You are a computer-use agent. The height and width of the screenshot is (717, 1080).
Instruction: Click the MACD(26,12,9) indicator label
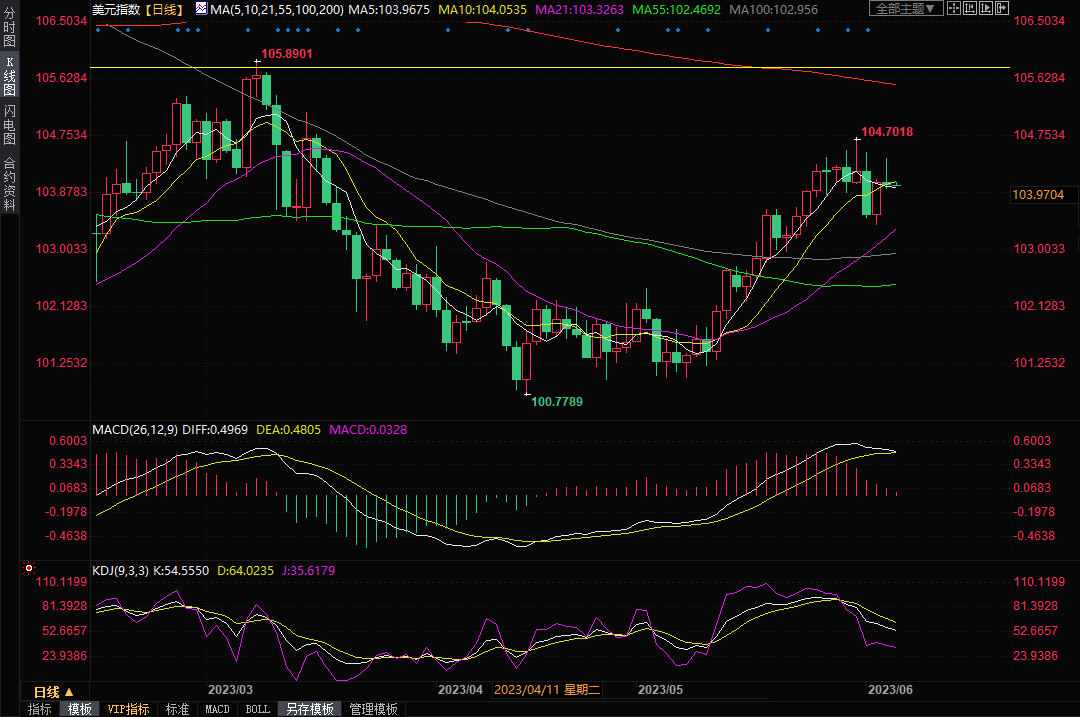pos(134,430)
